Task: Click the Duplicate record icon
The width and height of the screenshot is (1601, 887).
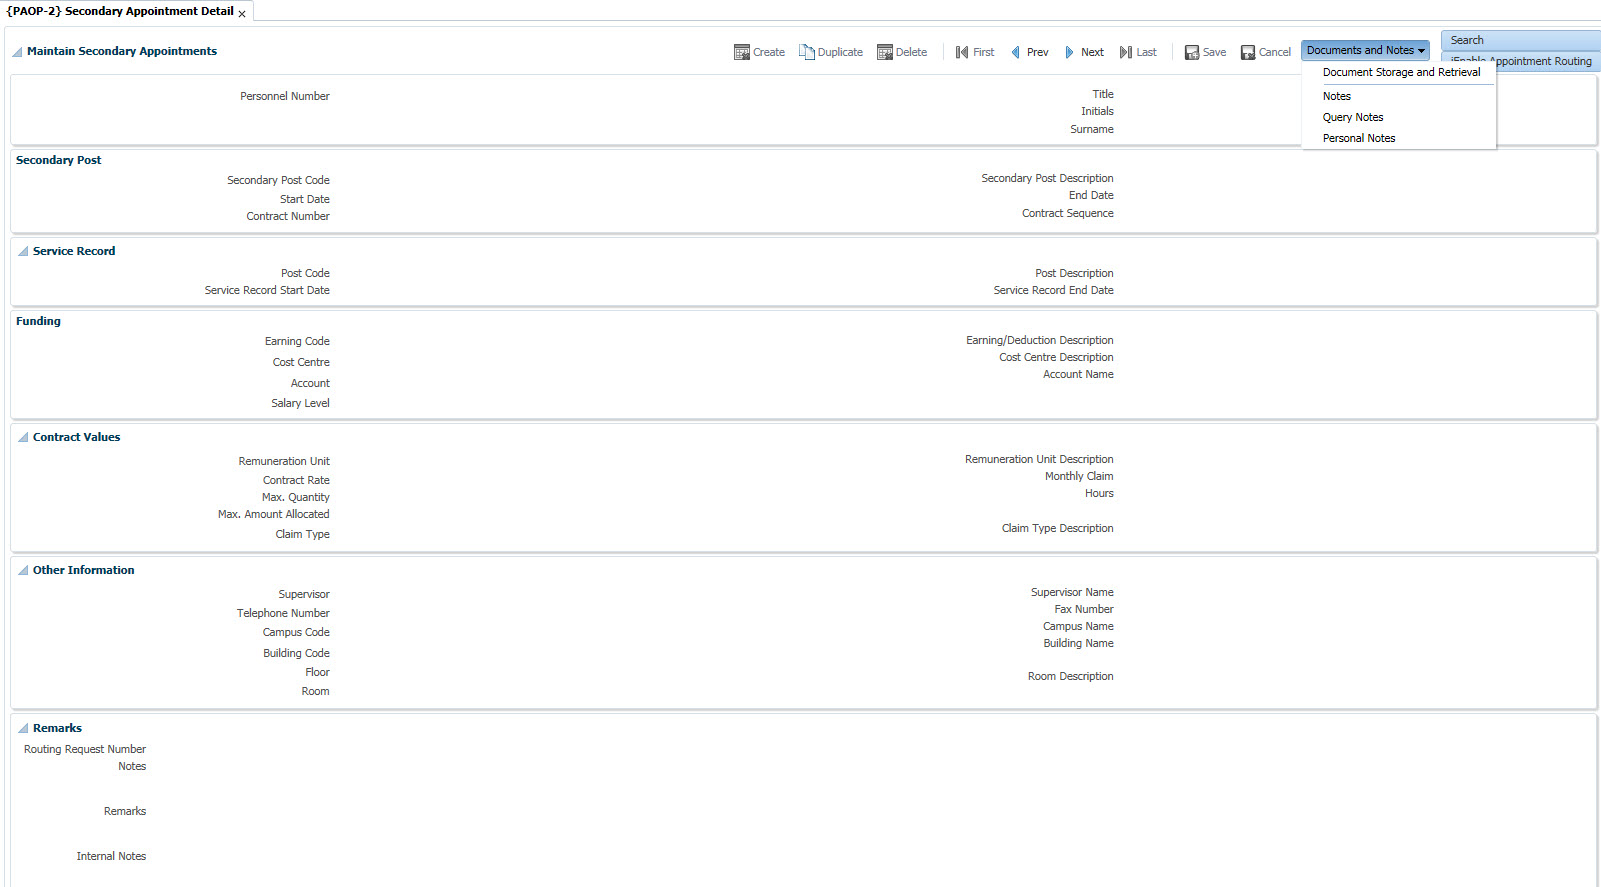Action: [x=807, y=52]
